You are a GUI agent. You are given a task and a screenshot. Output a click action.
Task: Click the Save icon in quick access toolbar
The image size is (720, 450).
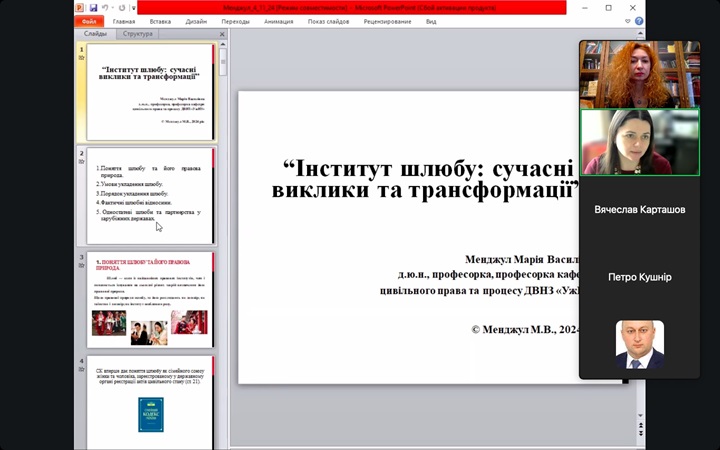point(92,7)
